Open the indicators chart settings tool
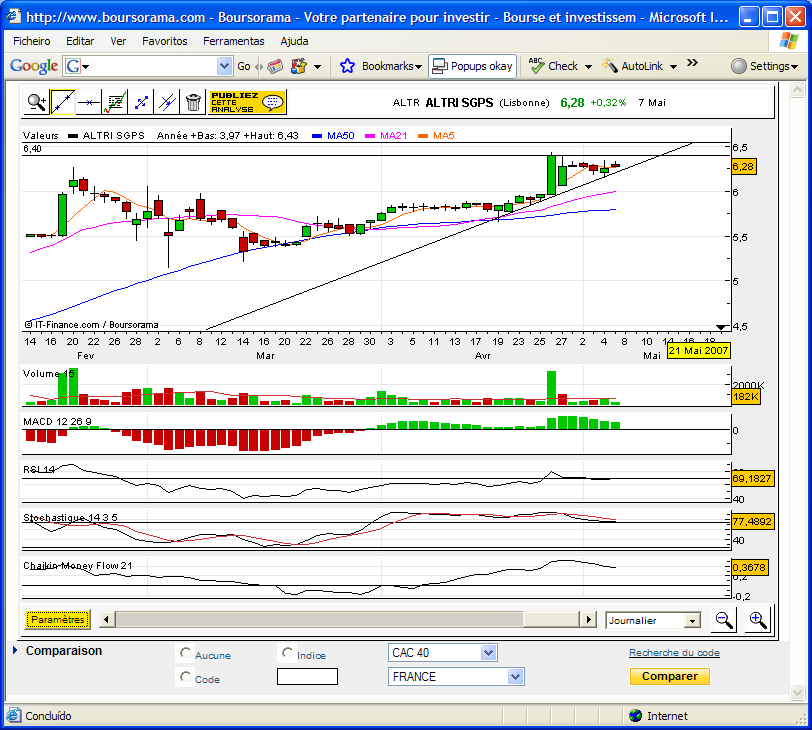 pyautogui.click(x=115, y=102)
